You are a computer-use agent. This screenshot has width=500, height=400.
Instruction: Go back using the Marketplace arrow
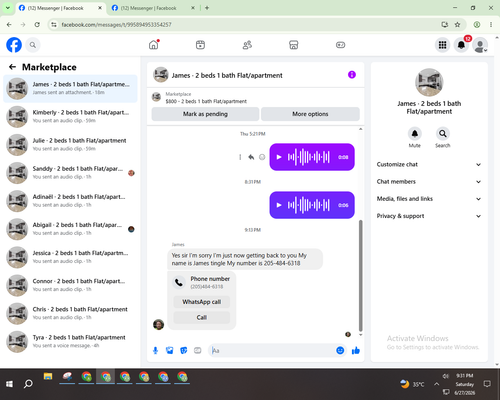(x=12, y=67)
